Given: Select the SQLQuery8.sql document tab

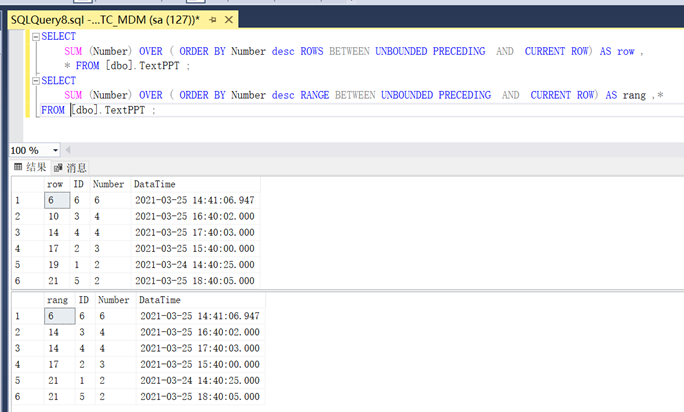Looking at the screenshot, I should pos(123,20).
